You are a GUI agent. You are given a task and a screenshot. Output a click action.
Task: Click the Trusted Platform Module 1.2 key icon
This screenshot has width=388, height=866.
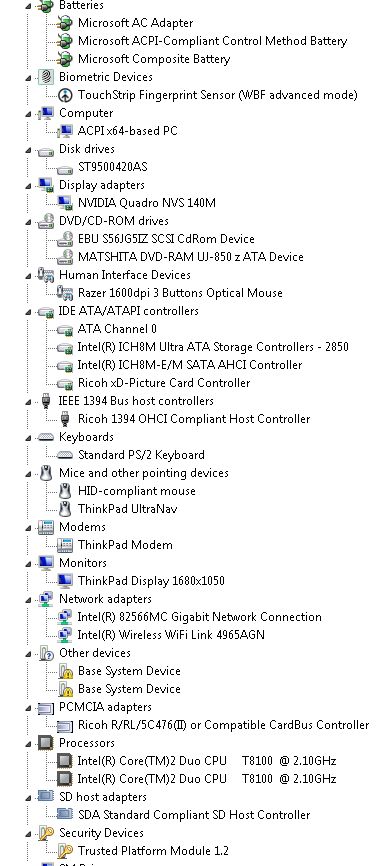point(65,851)
